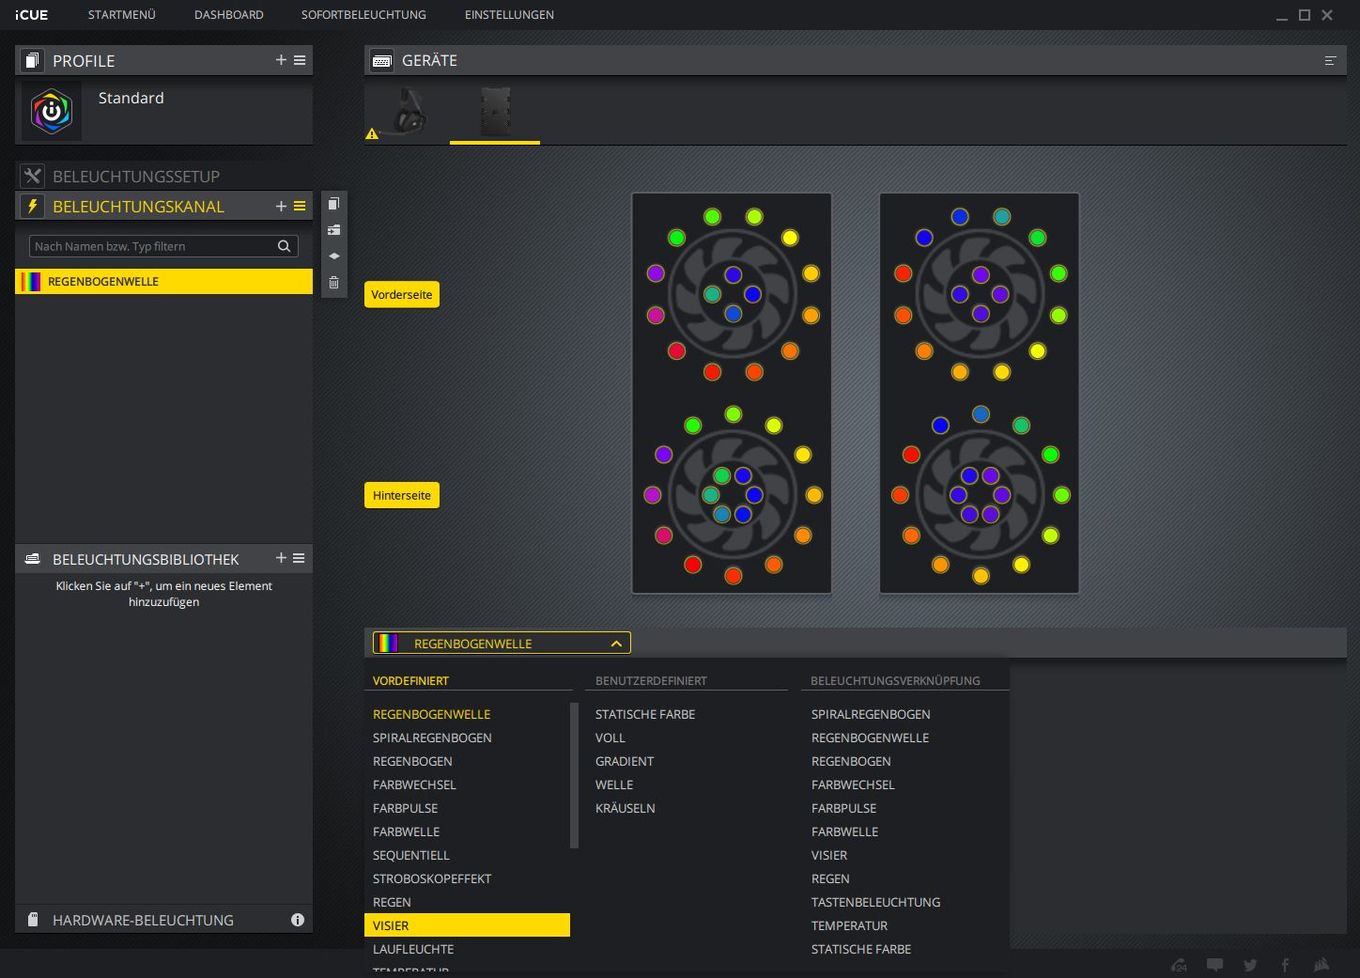Click the Standard profile hexagon logo
1360x978 pixels.
click(x=51, y=112)
